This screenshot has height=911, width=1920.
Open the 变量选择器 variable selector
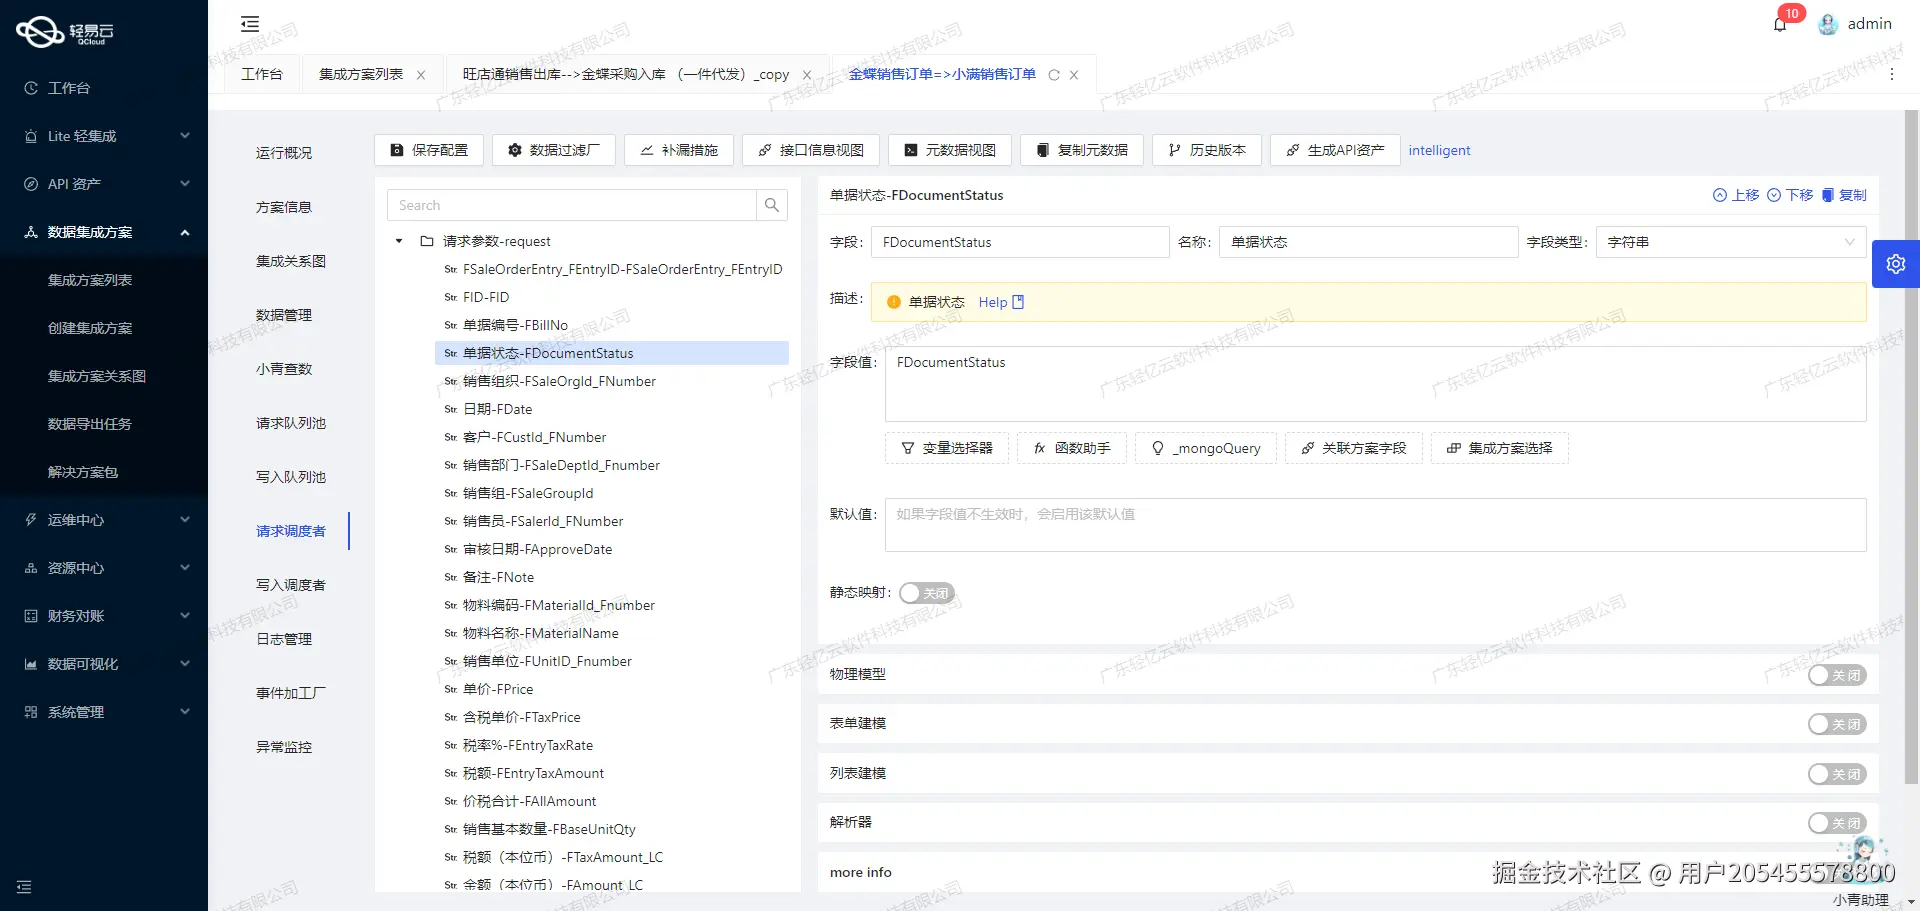(946, 448)
